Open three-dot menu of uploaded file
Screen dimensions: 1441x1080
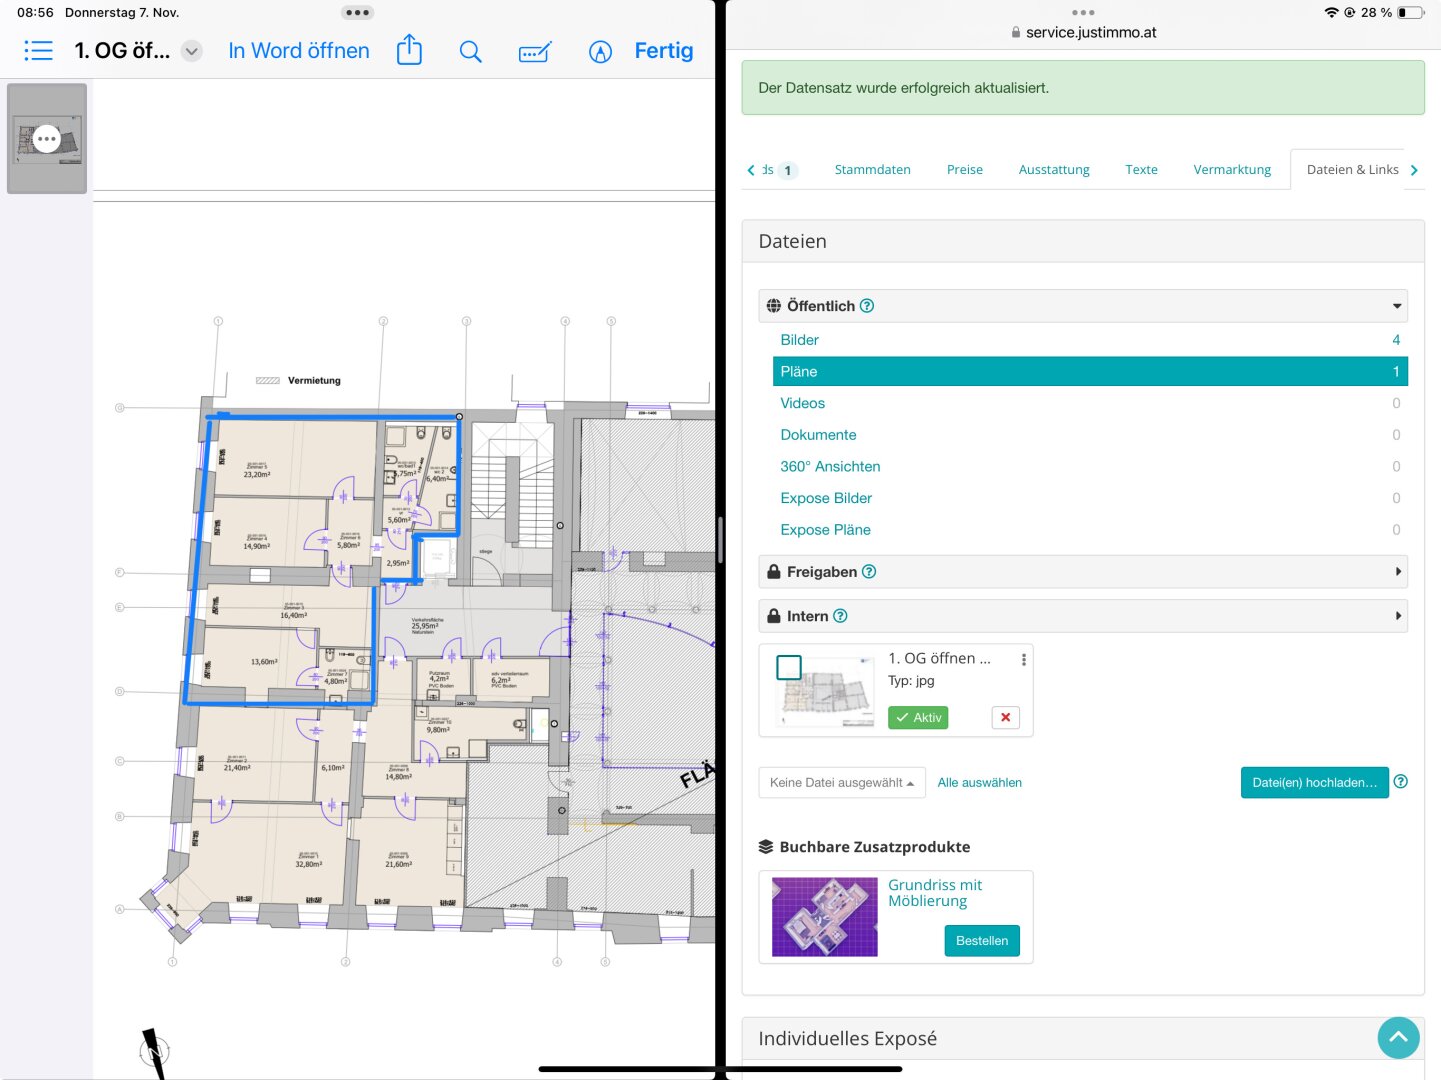[1023, 660]
